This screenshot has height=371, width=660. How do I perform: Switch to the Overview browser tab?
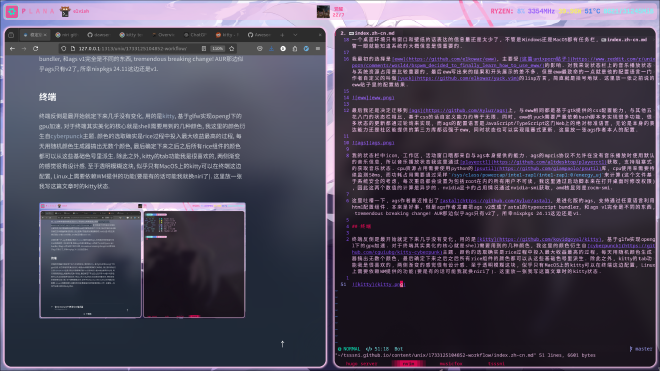[x=163, y=35]
